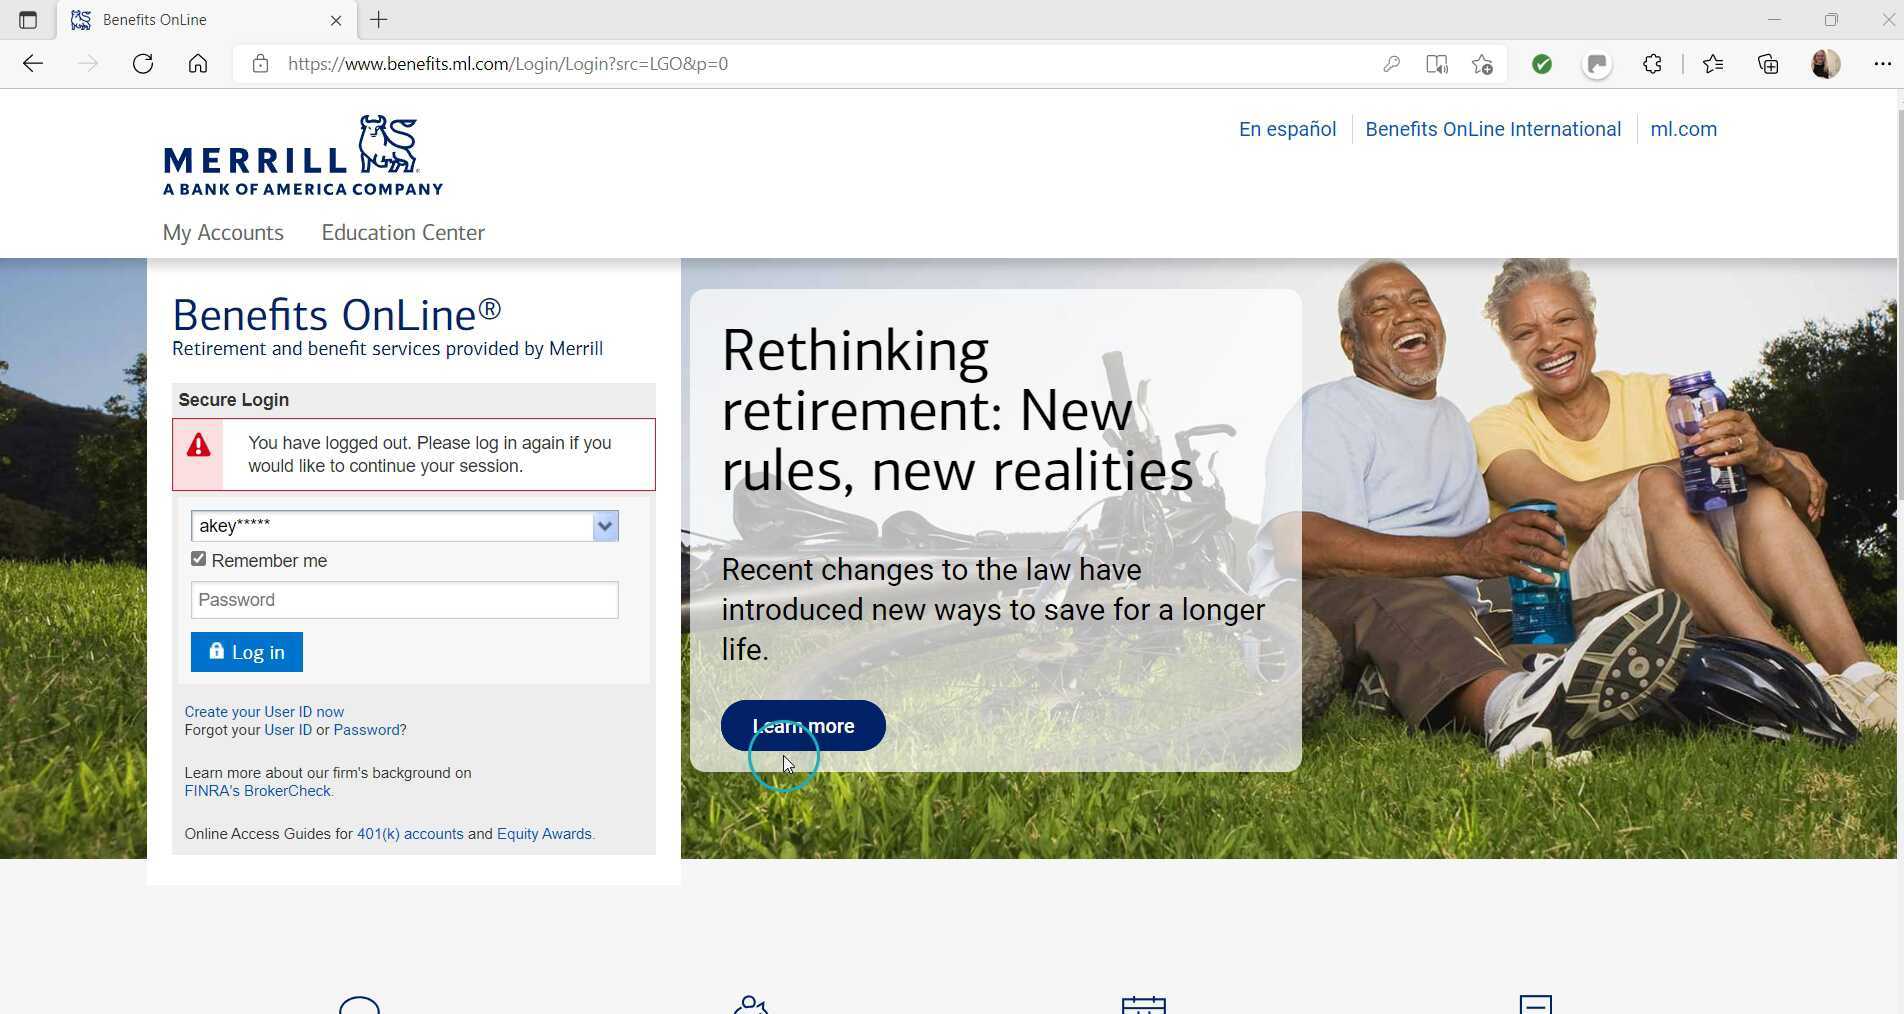1904x1014 pixels.
Task: Click inside the Password field
Action: pyautogui.click(x=403, y=599)
